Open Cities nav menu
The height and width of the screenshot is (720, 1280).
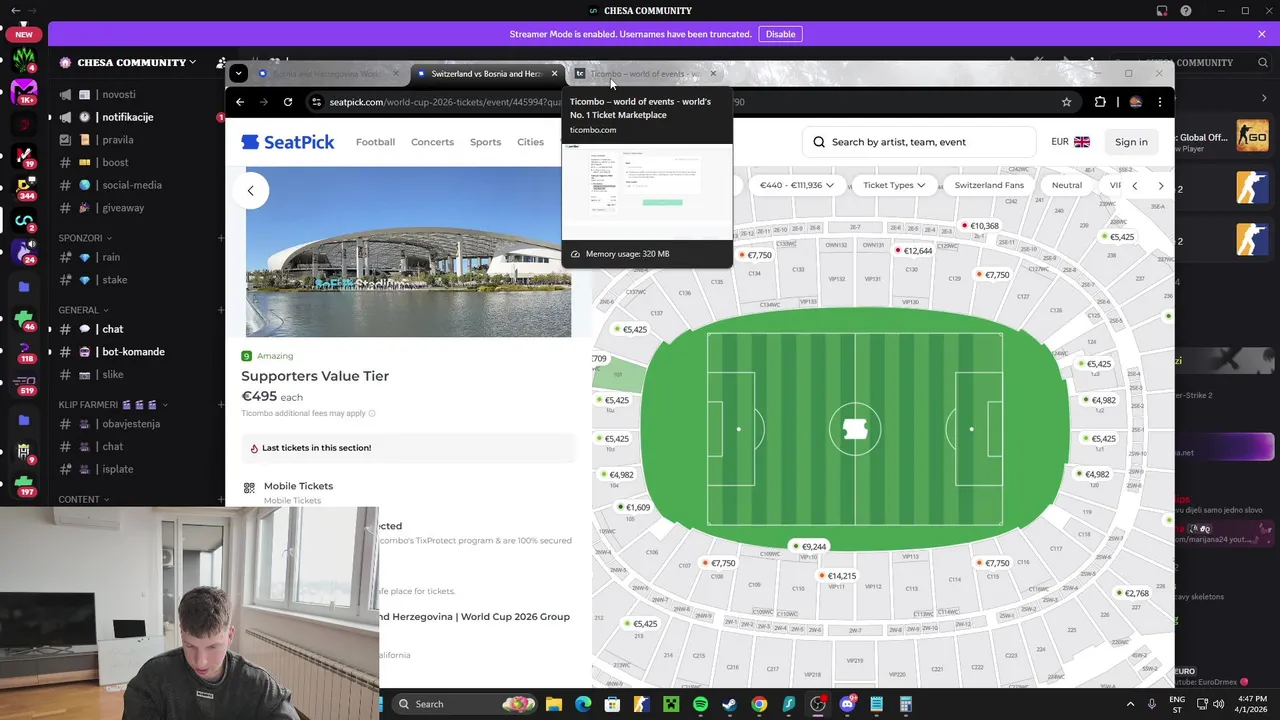coord(530,142)
